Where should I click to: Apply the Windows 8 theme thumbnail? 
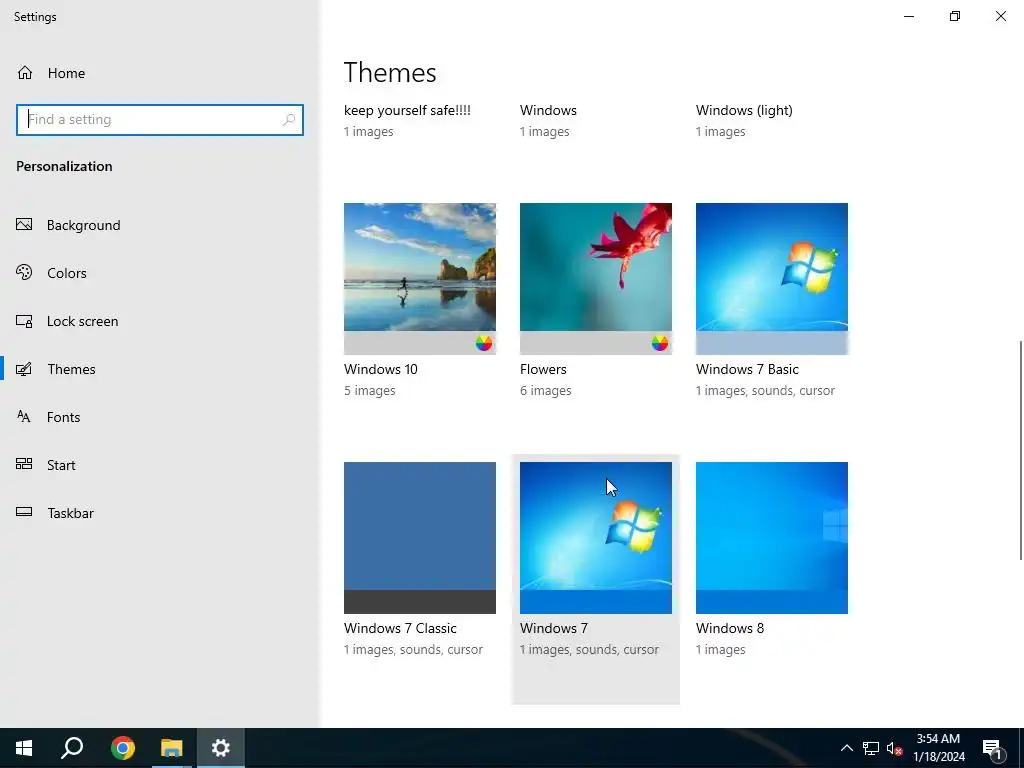pyautogui.click(x=772, y=538)
